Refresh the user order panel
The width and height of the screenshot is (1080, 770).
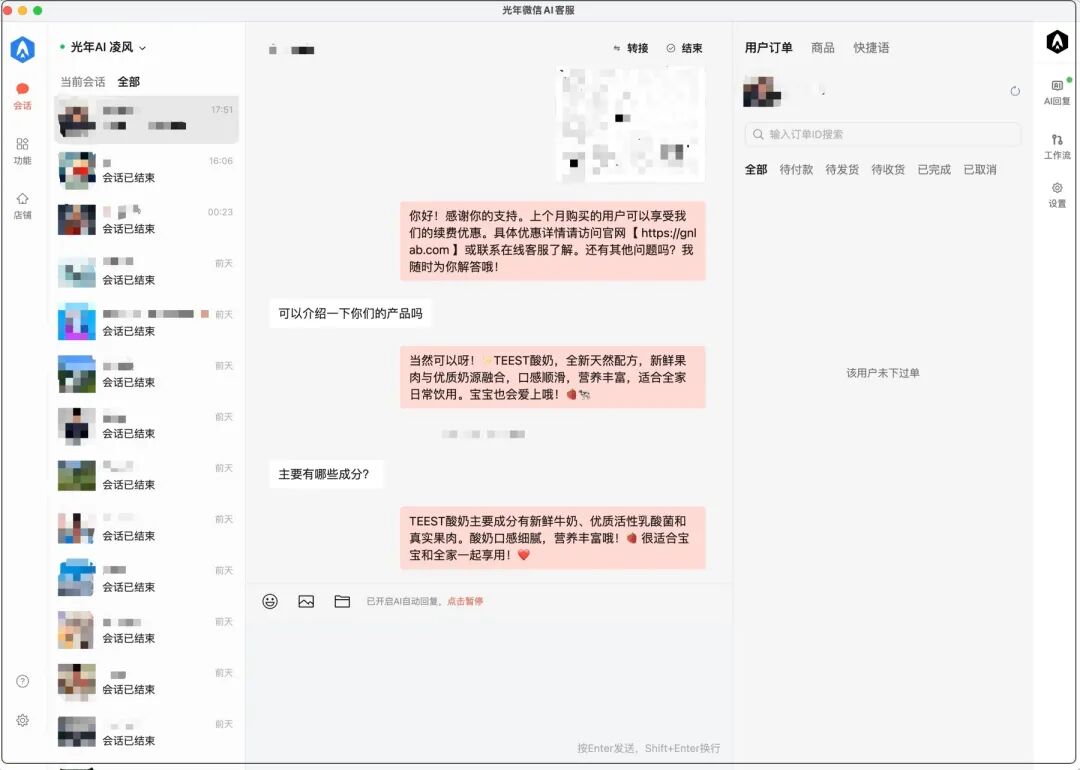[1015, 91]
